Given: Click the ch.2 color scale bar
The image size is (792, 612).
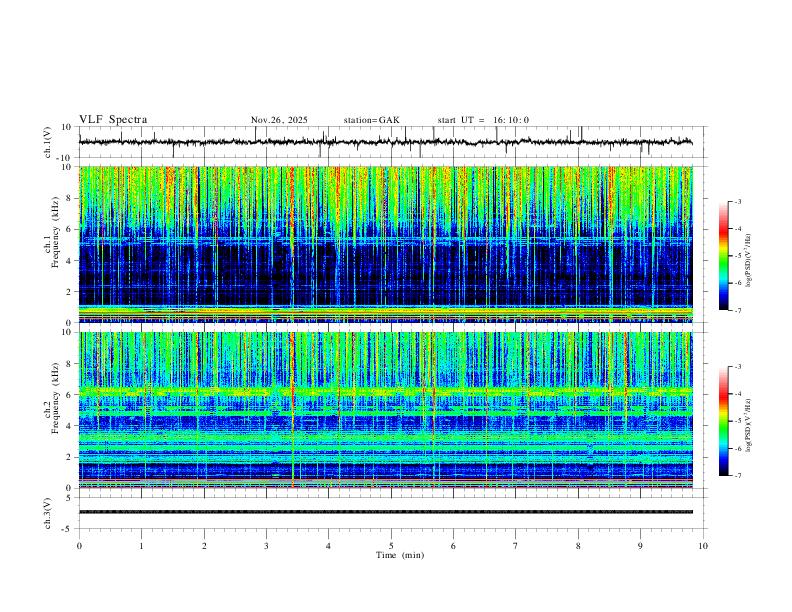Looking at the screenshot, I should coord(723,421).
